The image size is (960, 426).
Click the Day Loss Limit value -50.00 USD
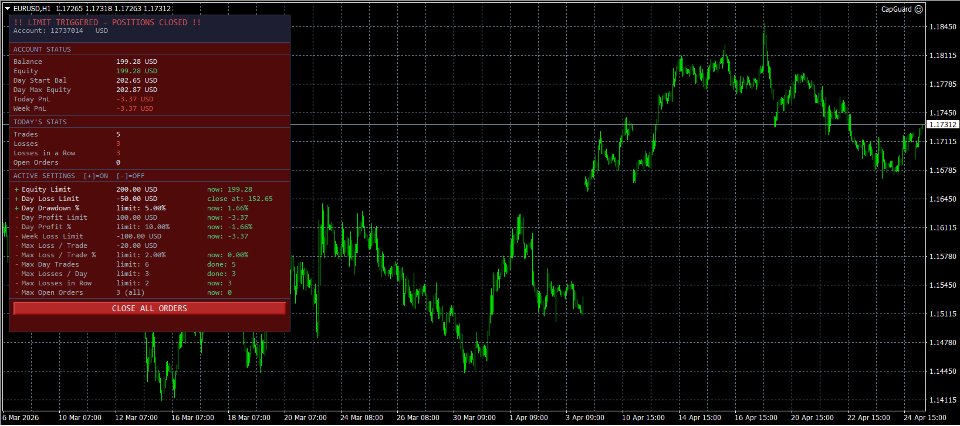pos(137,199)
